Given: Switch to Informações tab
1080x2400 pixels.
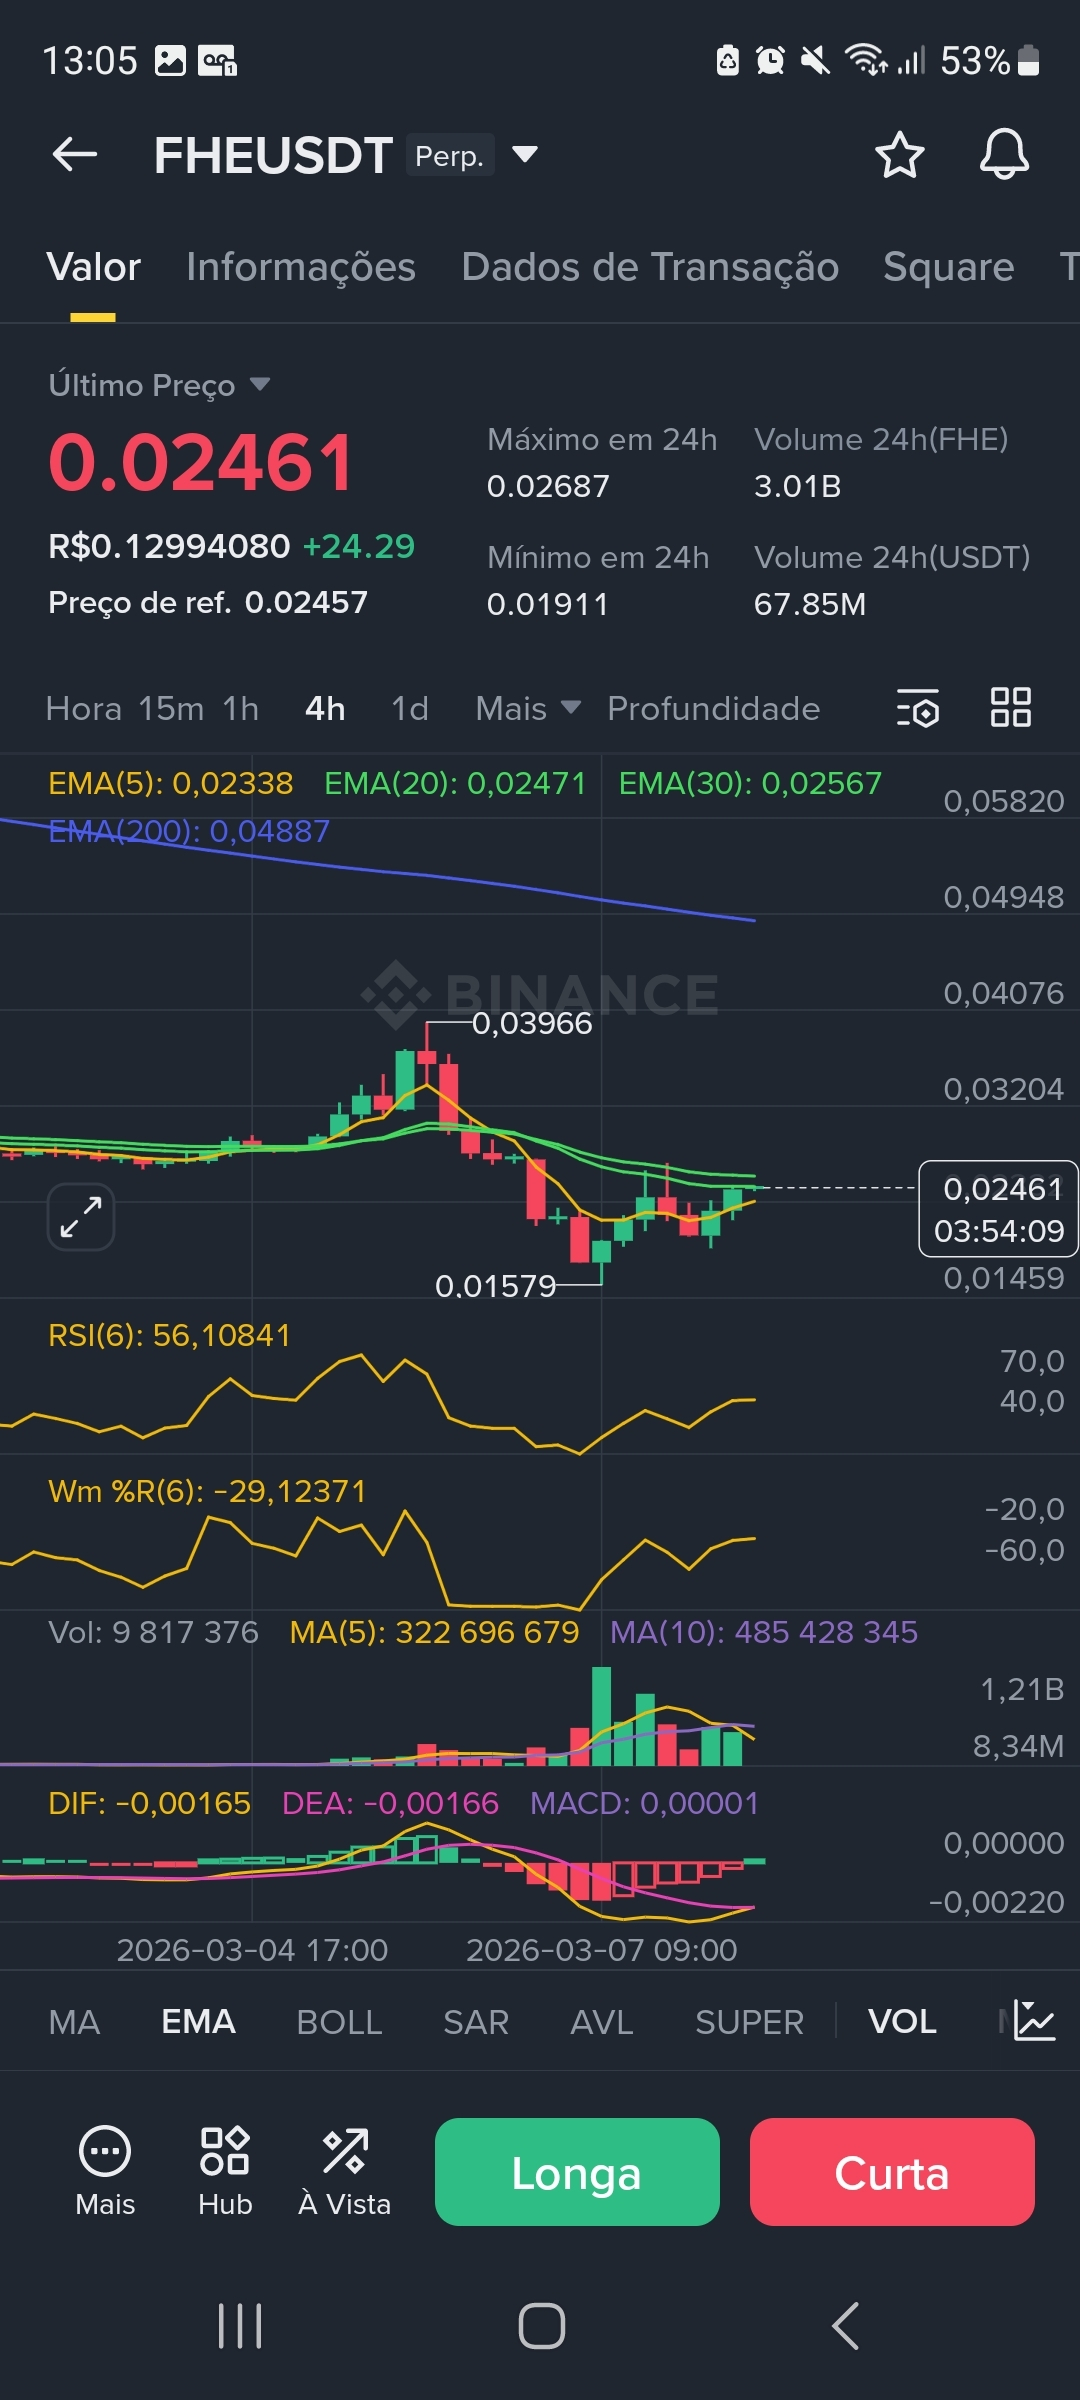Looking at the screenshot, I should (x=301, y=267).
